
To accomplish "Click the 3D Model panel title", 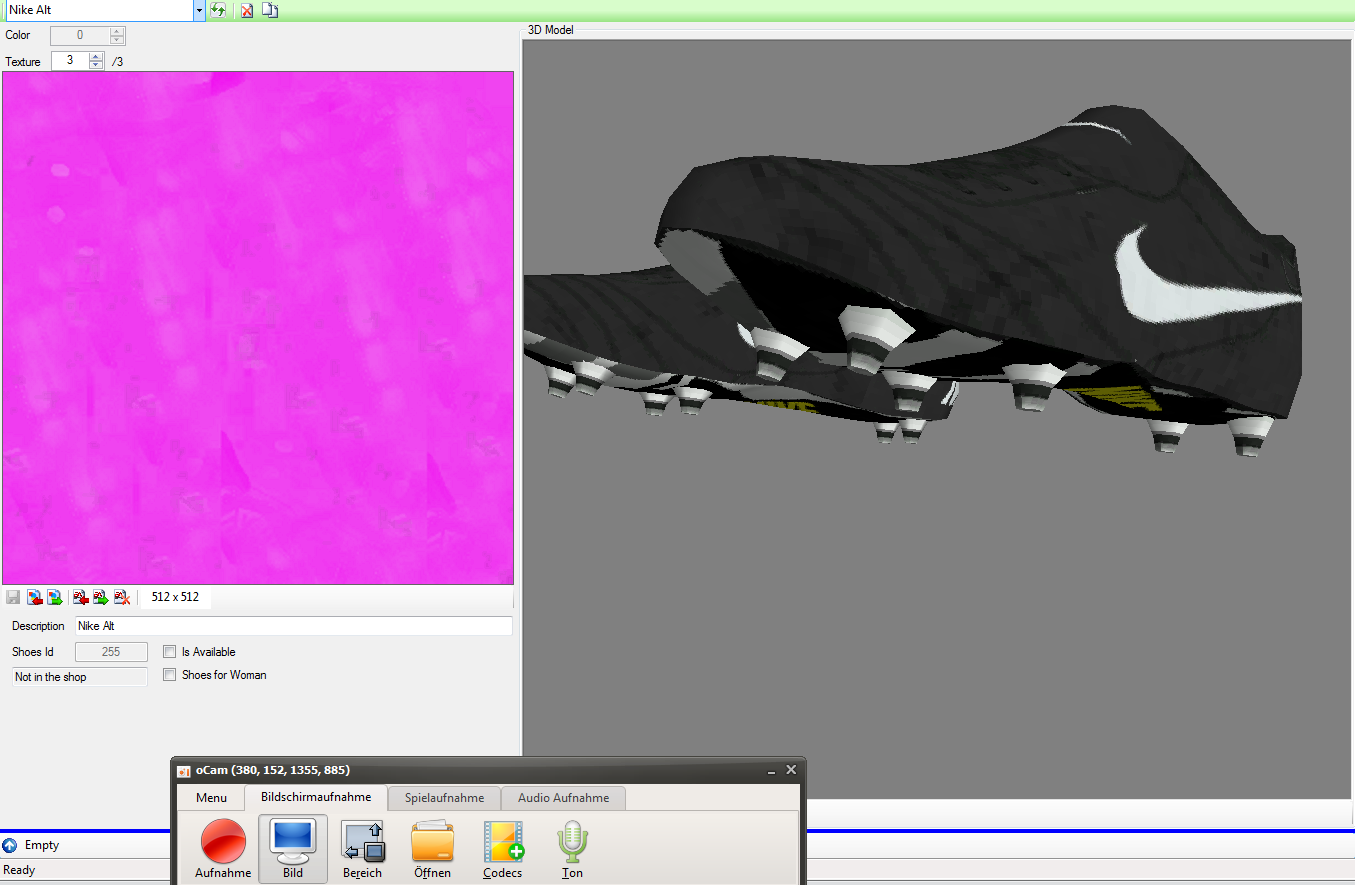I will pyautogui.click(x=551, y=30).
